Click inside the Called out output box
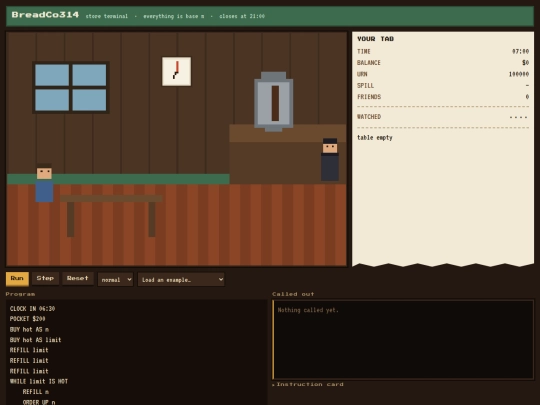Screen dimensions: 540x405 click(x=403, y=340)
